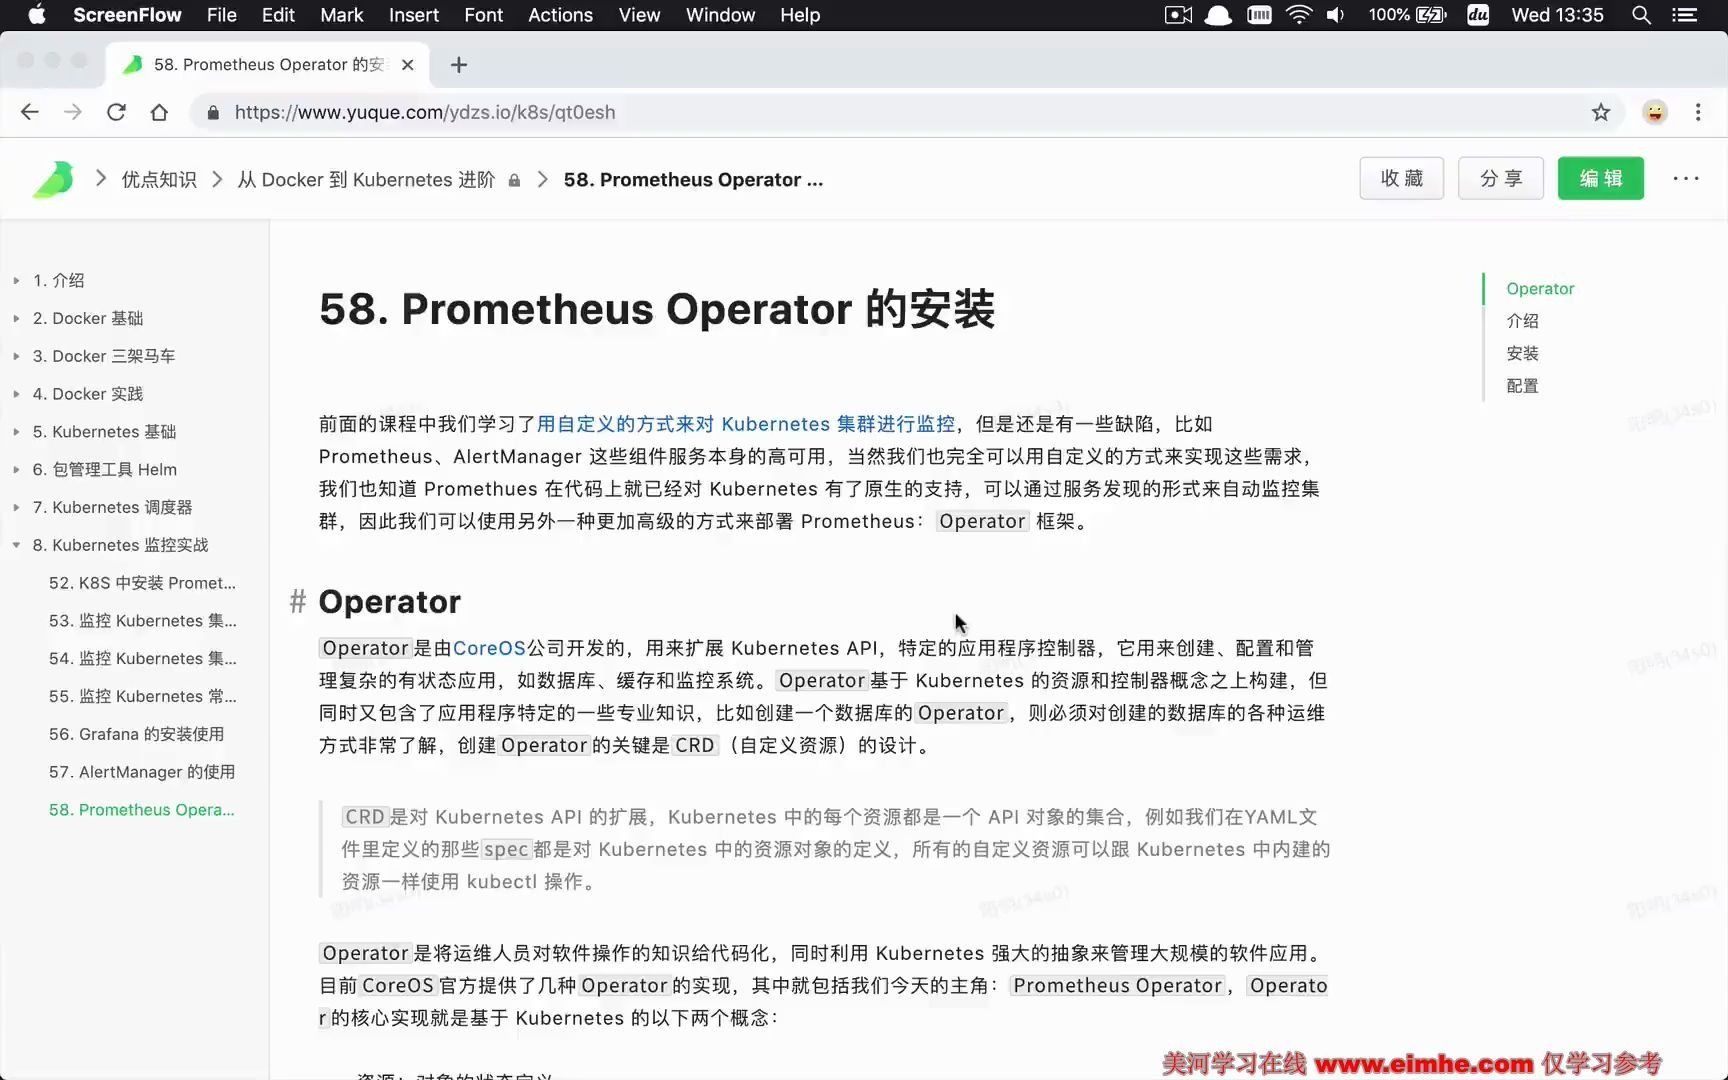Follow link 用自定义的方式来对 Kubernetes 集群进行监控

coord(746,424)
